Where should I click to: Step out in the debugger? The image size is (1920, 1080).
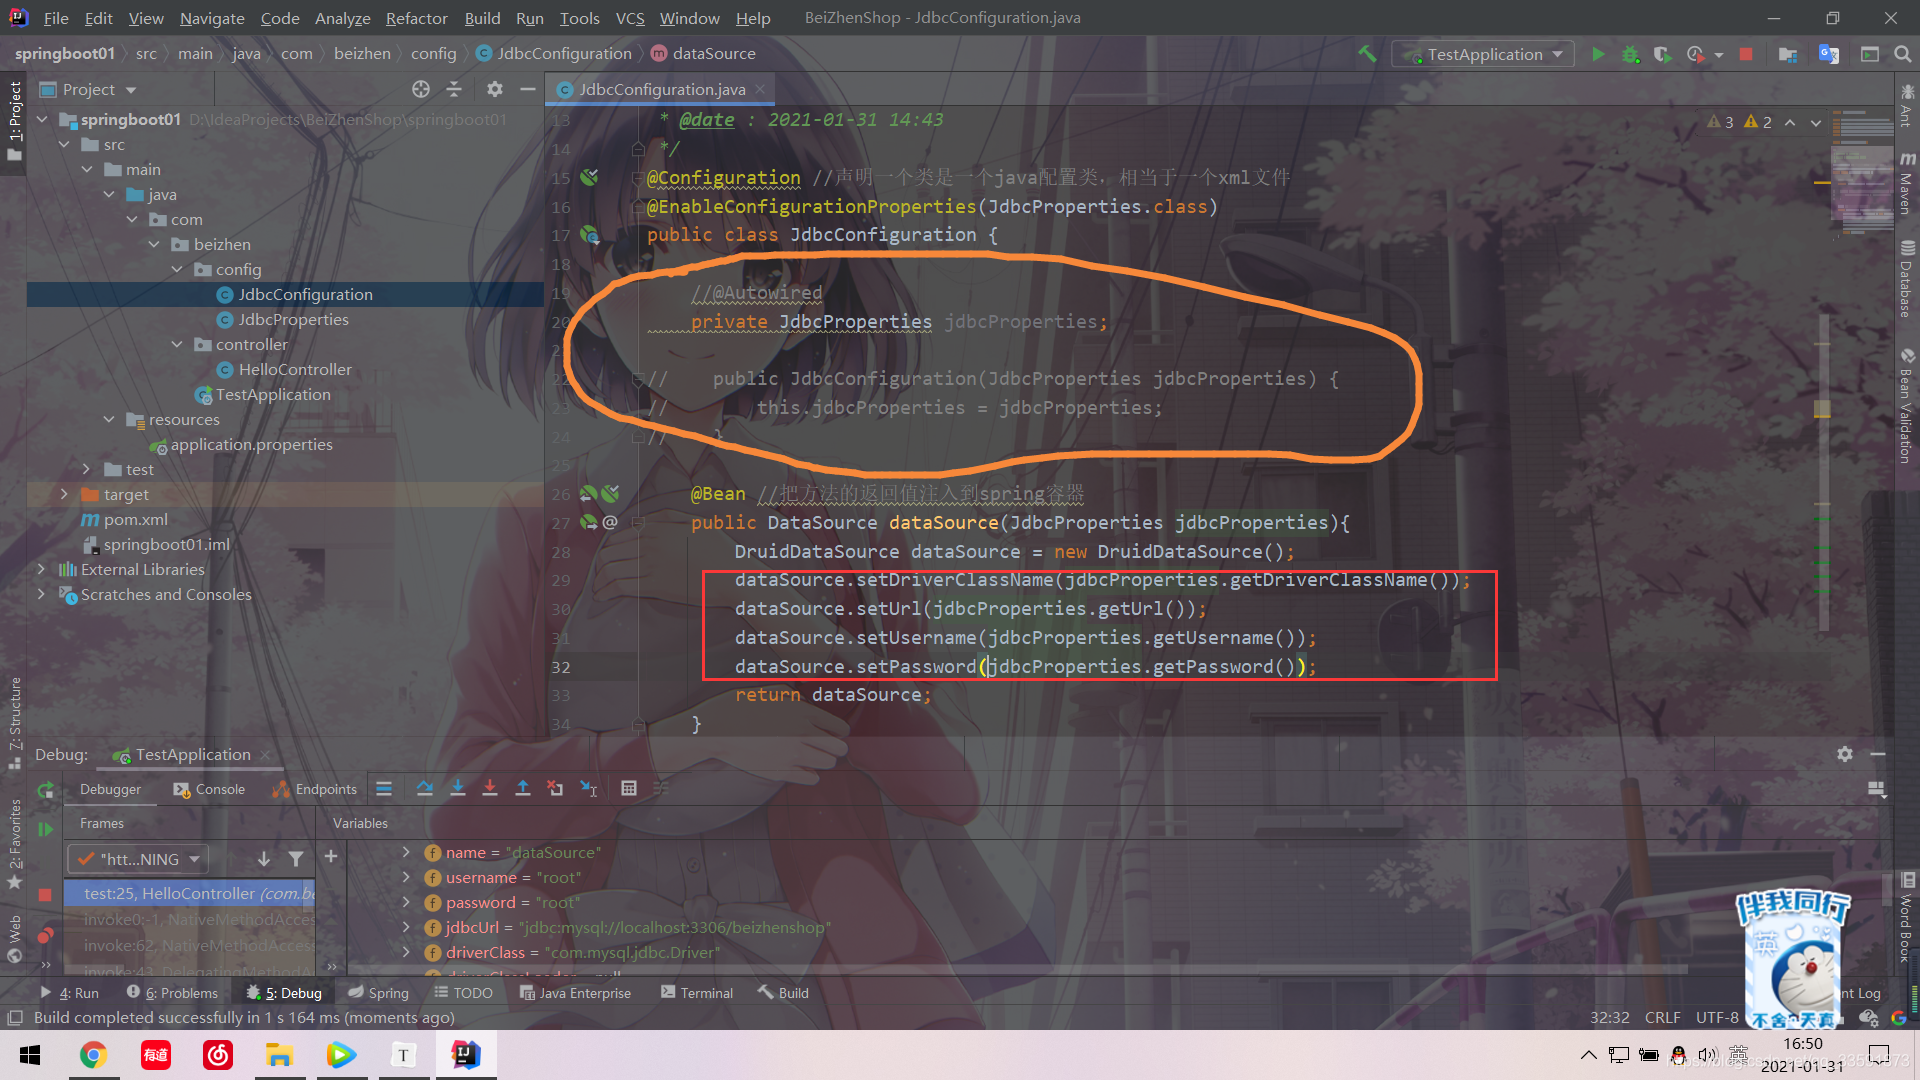pyautogui.click(x=522, y=789)
